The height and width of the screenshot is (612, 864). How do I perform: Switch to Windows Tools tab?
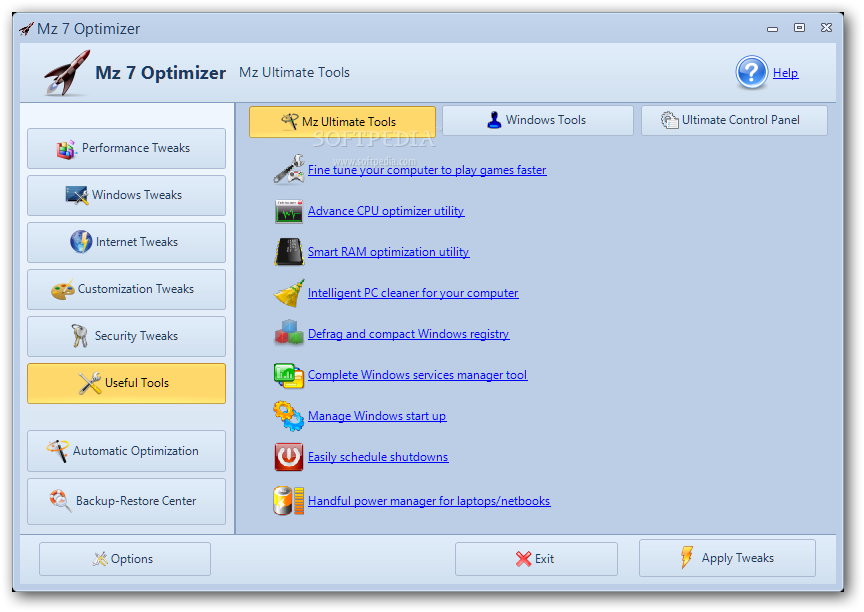click(x=538, y=120)
